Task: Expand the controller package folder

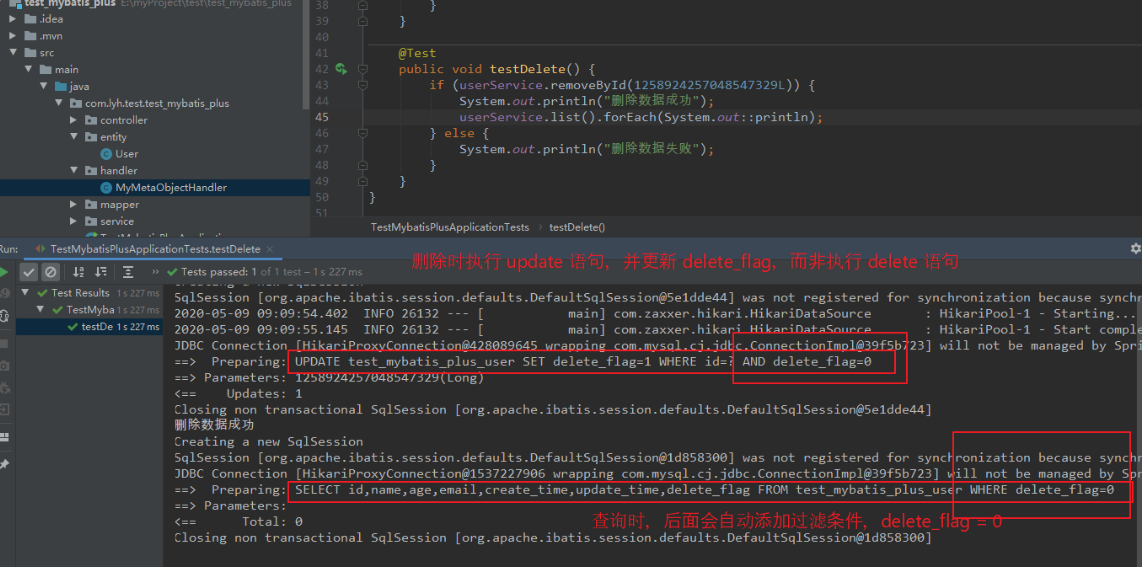Action: coord(75,120)
